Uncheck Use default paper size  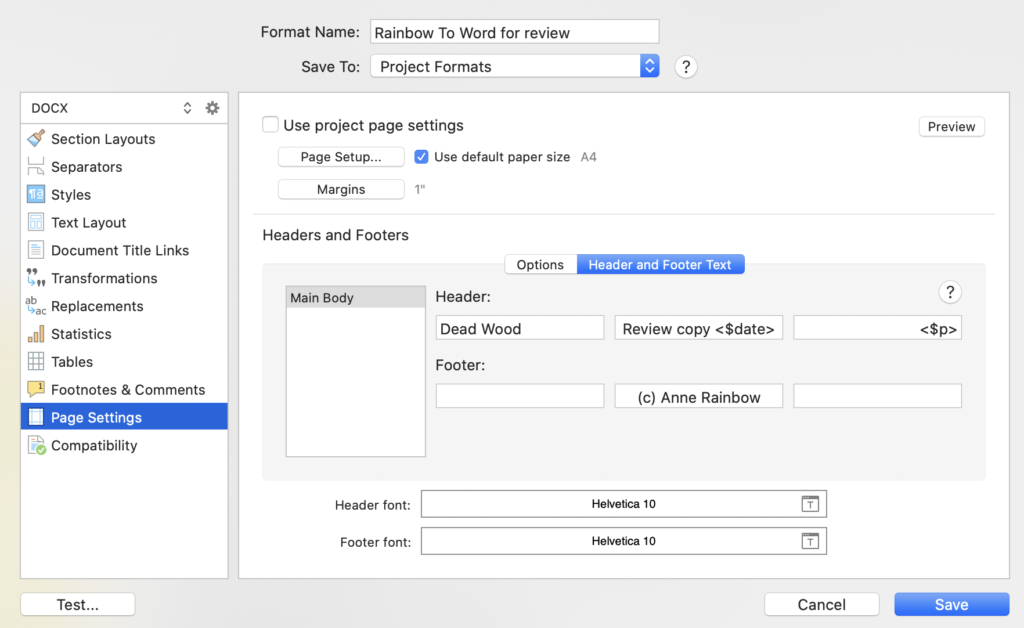(421, 156)
